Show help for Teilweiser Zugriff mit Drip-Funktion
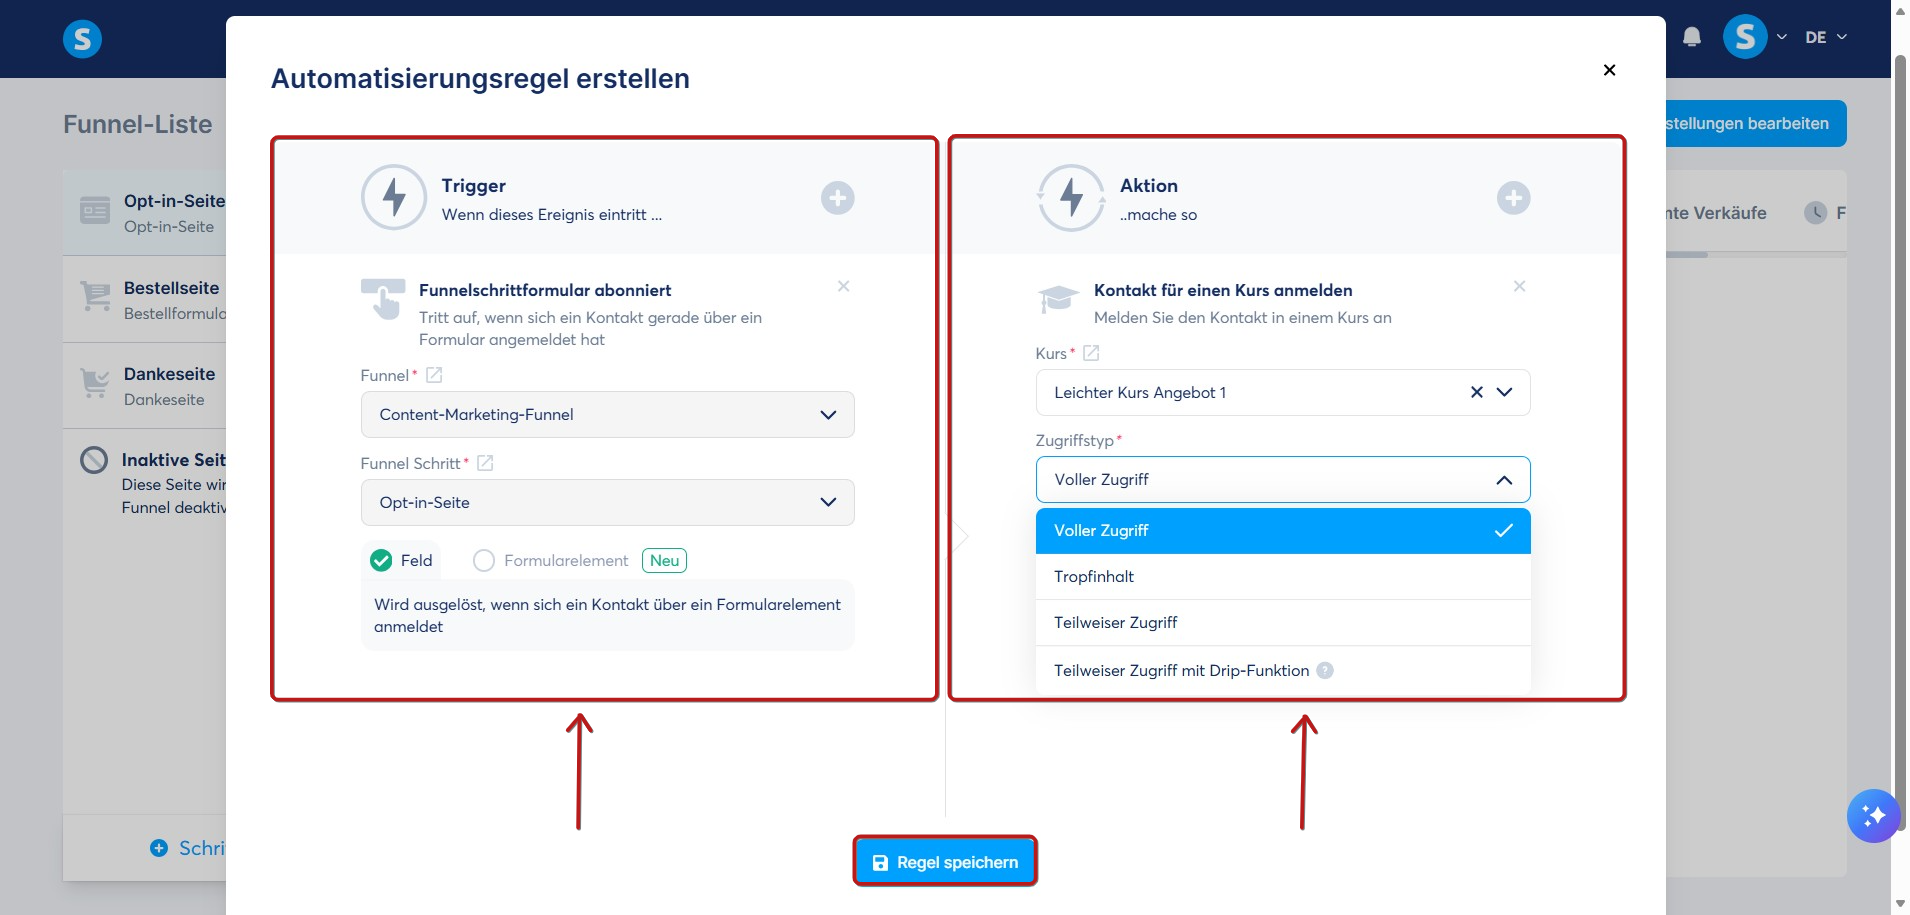 [x=1325, y=671]
